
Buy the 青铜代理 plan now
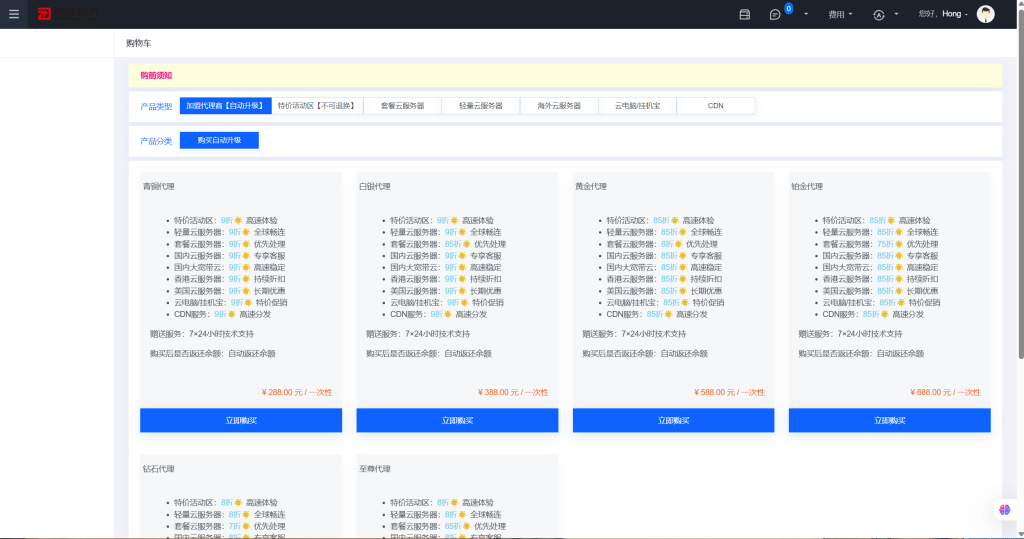click(241, 421)
